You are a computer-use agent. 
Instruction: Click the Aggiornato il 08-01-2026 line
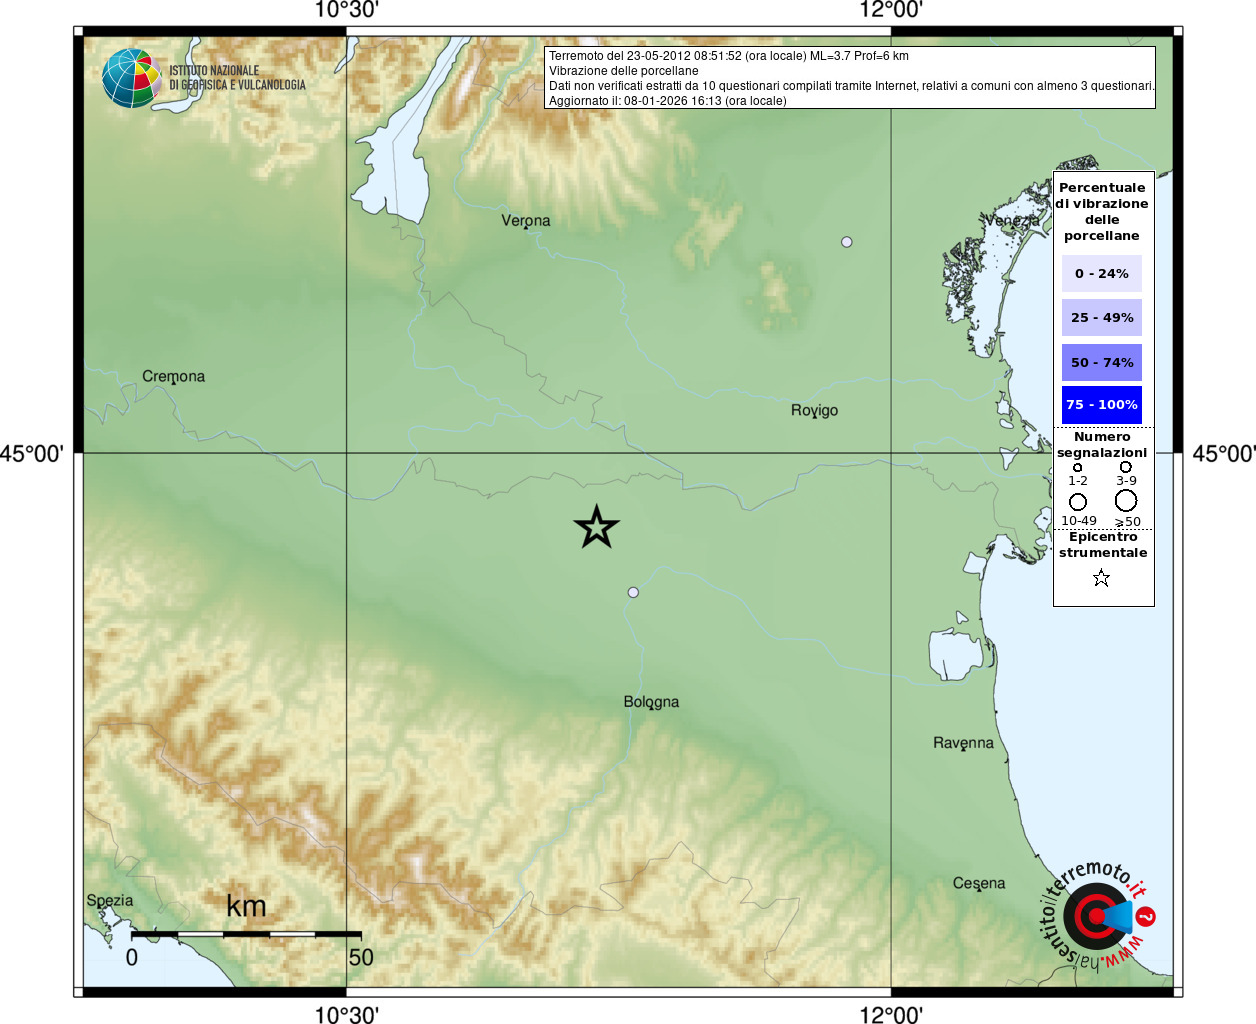point(668,101)
